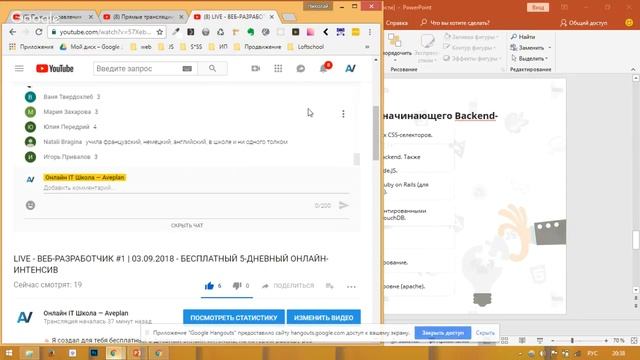
Task: Open chat options three-dot menu
Action: click(343, 114)
